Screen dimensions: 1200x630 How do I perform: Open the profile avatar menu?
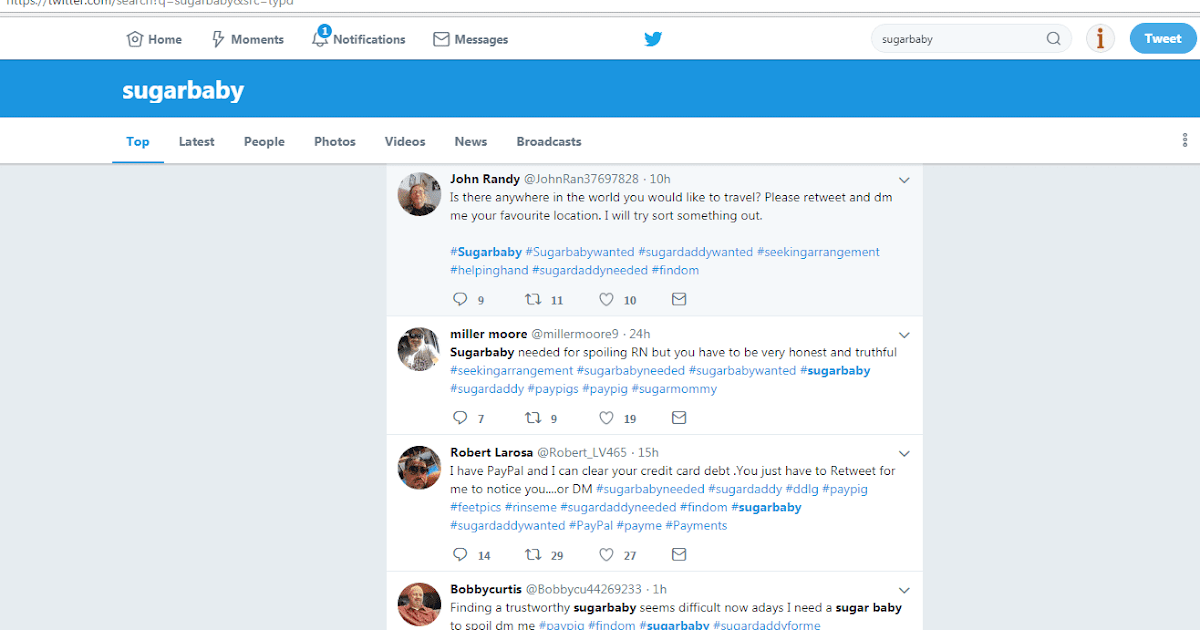point(1100,39)
